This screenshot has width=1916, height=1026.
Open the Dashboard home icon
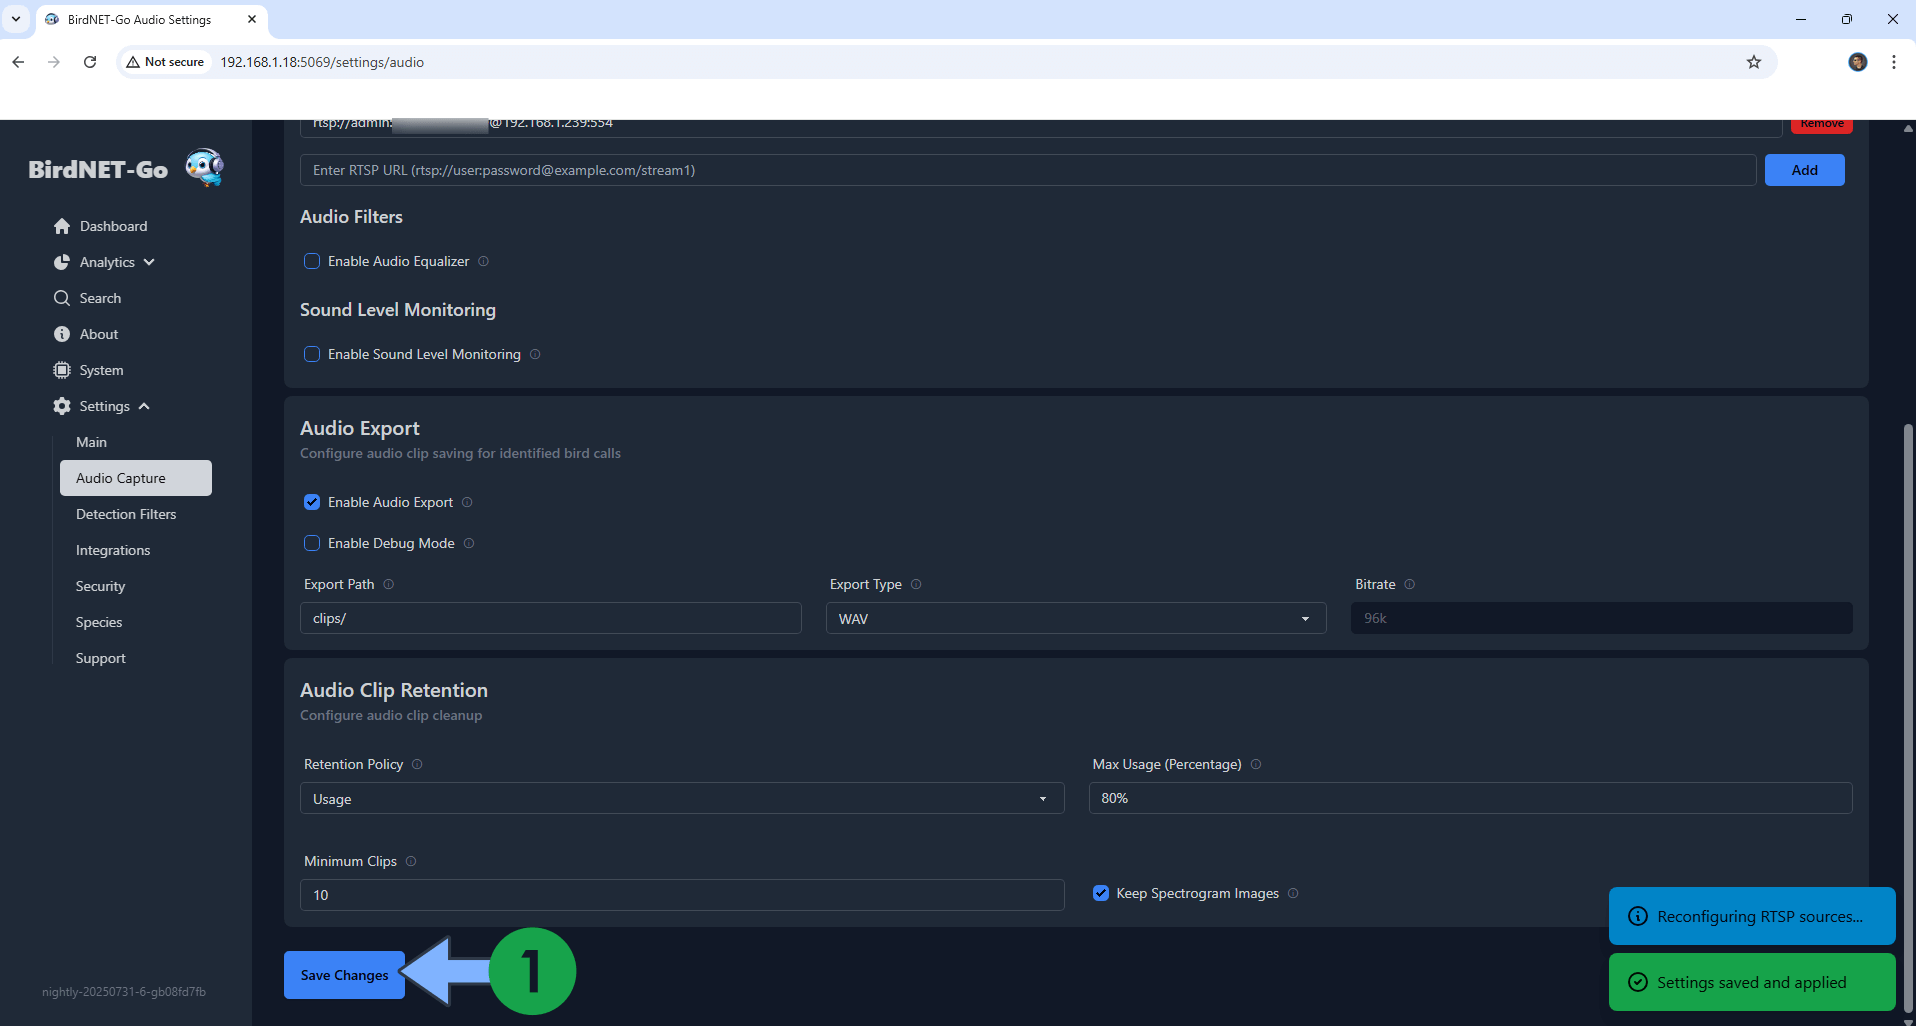point(62,226)
